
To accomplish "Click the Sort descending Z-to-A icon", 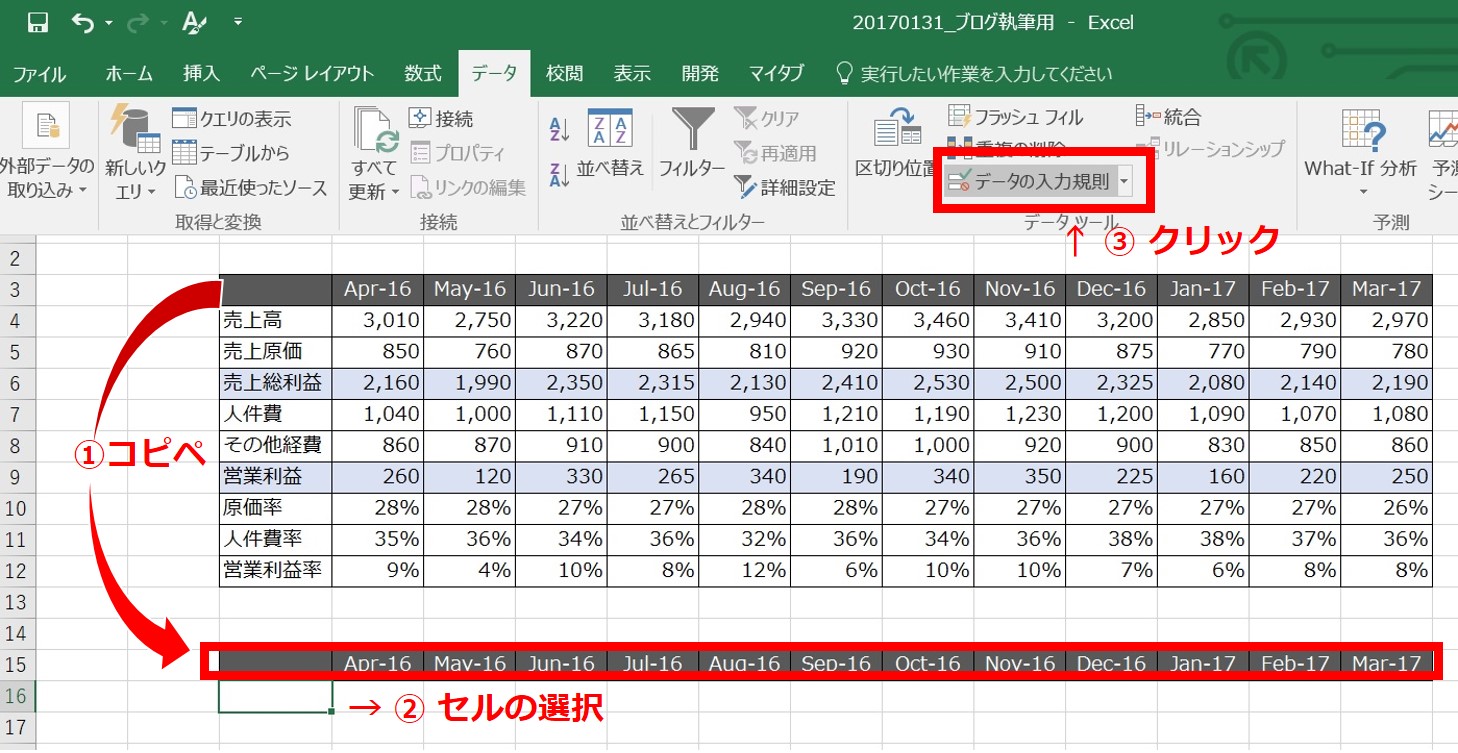I will 559,176.
